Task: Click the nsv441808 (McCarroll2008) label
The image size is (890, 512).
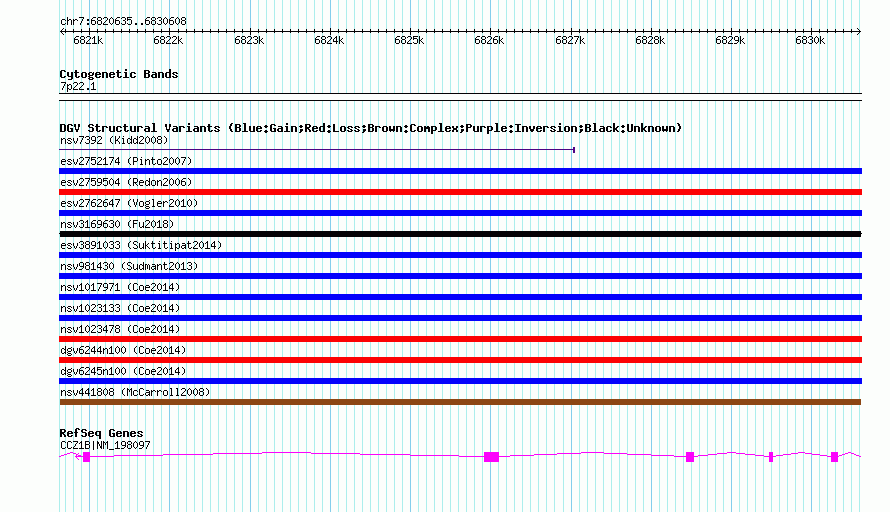Action: point(135,392)
